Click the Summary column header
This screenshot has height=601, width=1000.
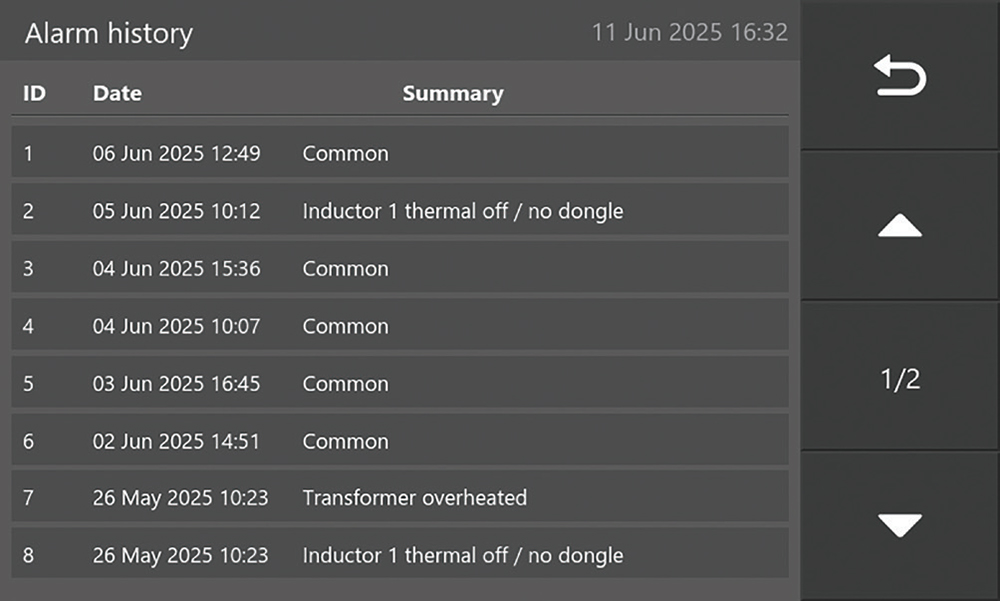point(452,94)
